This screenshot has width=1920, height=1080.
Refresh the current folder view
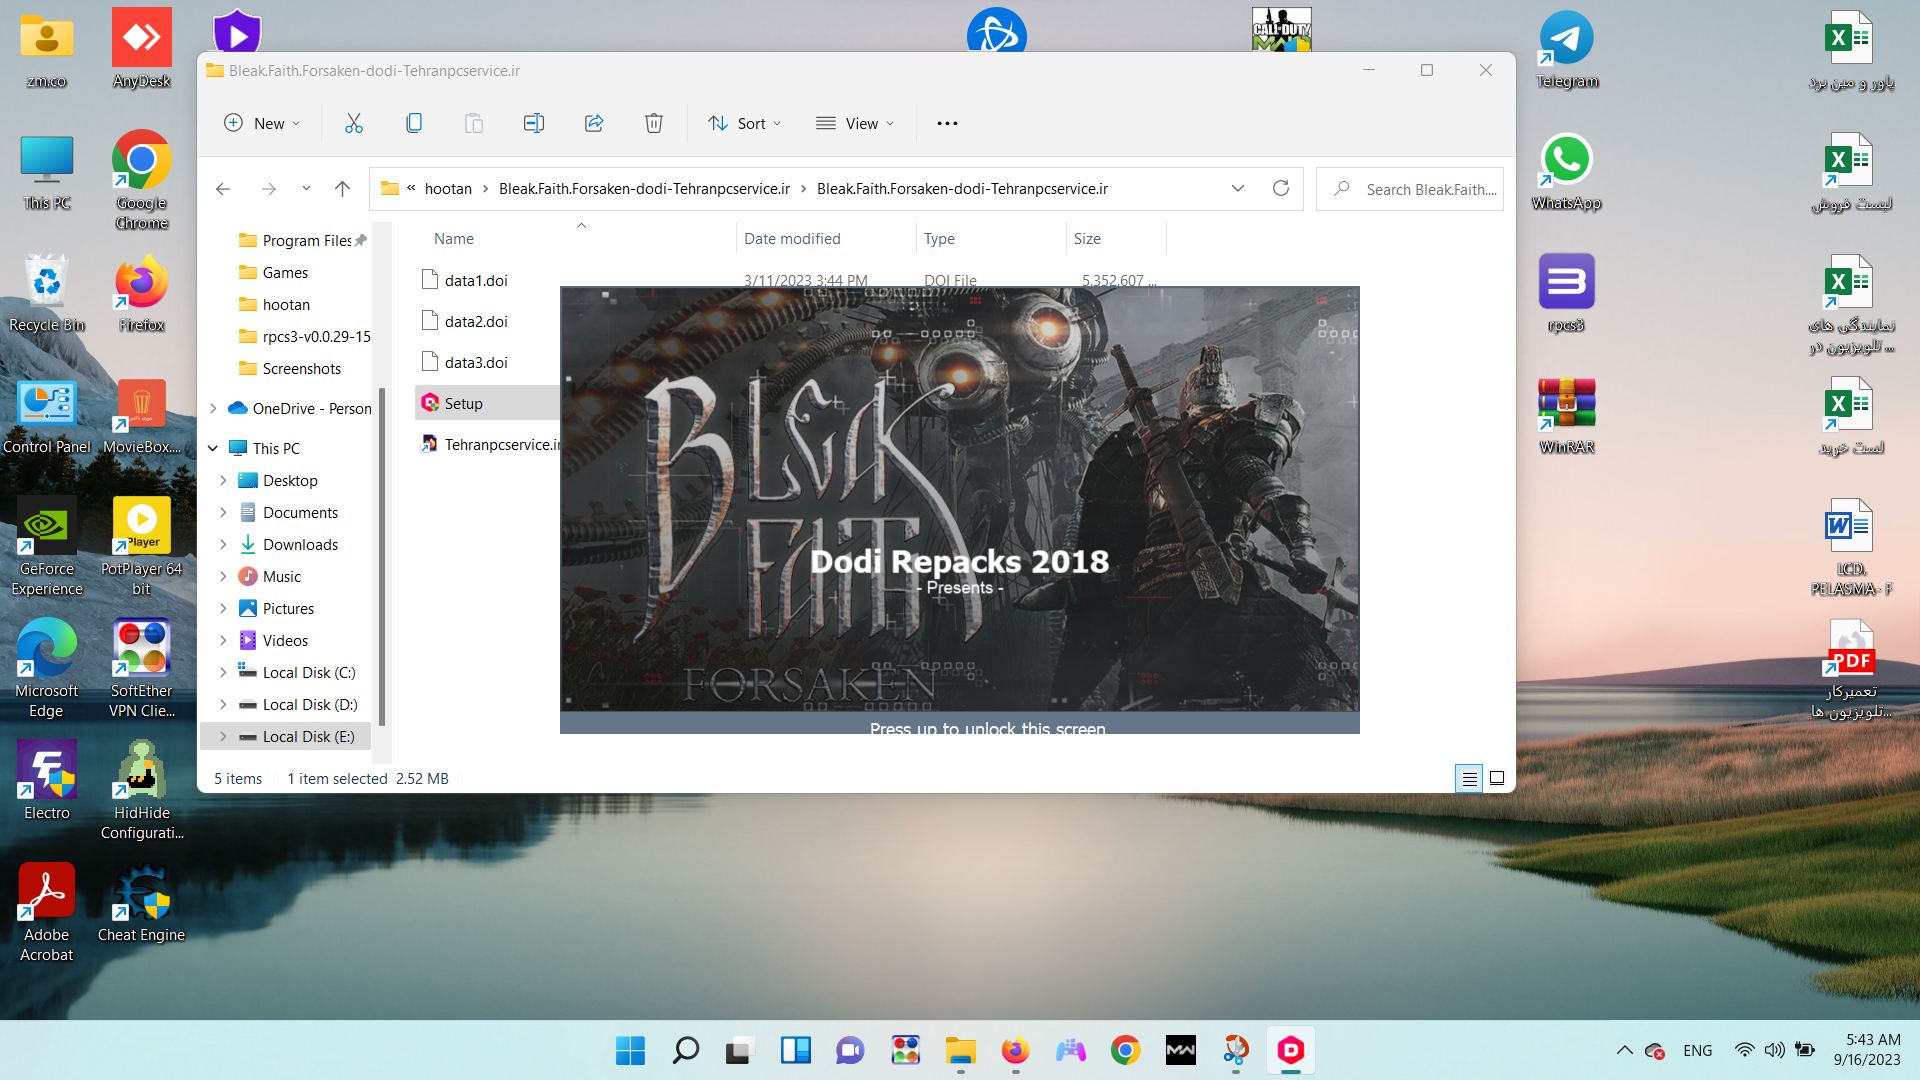pos(1280,188)
